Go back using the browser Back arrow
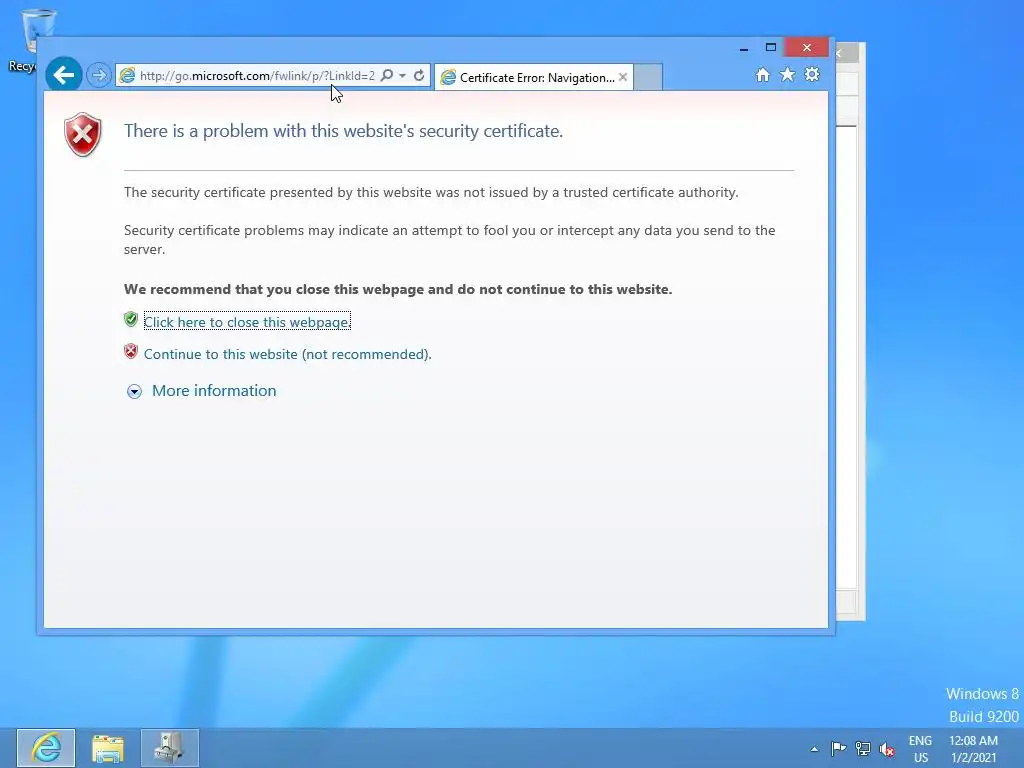Image resolution: width=1024 pixels, height=768 pixels. pos(63,75)
